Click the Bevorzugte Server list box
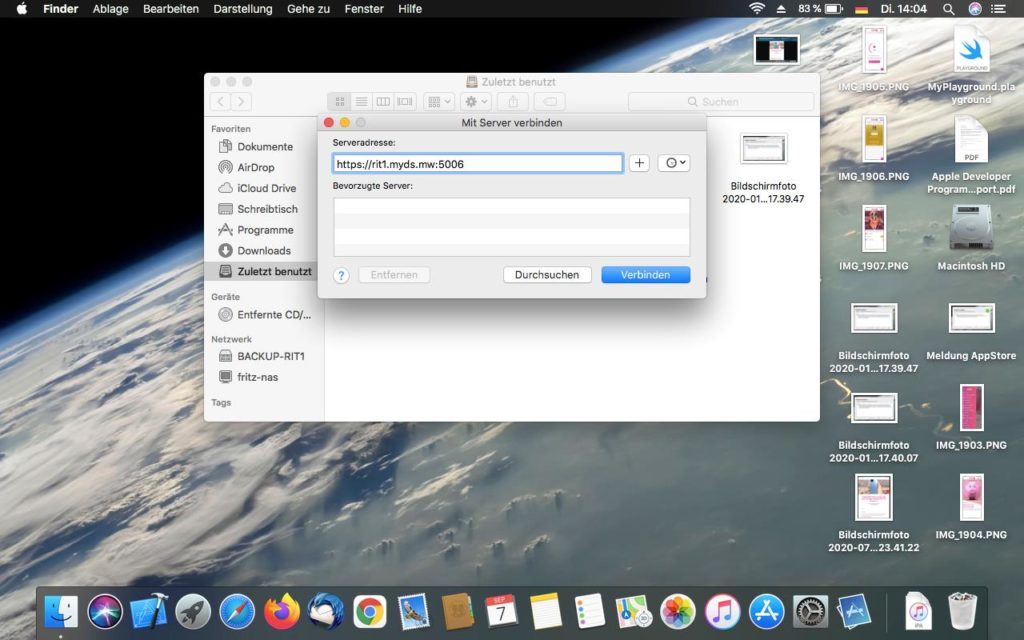 (x=511, y=227)
